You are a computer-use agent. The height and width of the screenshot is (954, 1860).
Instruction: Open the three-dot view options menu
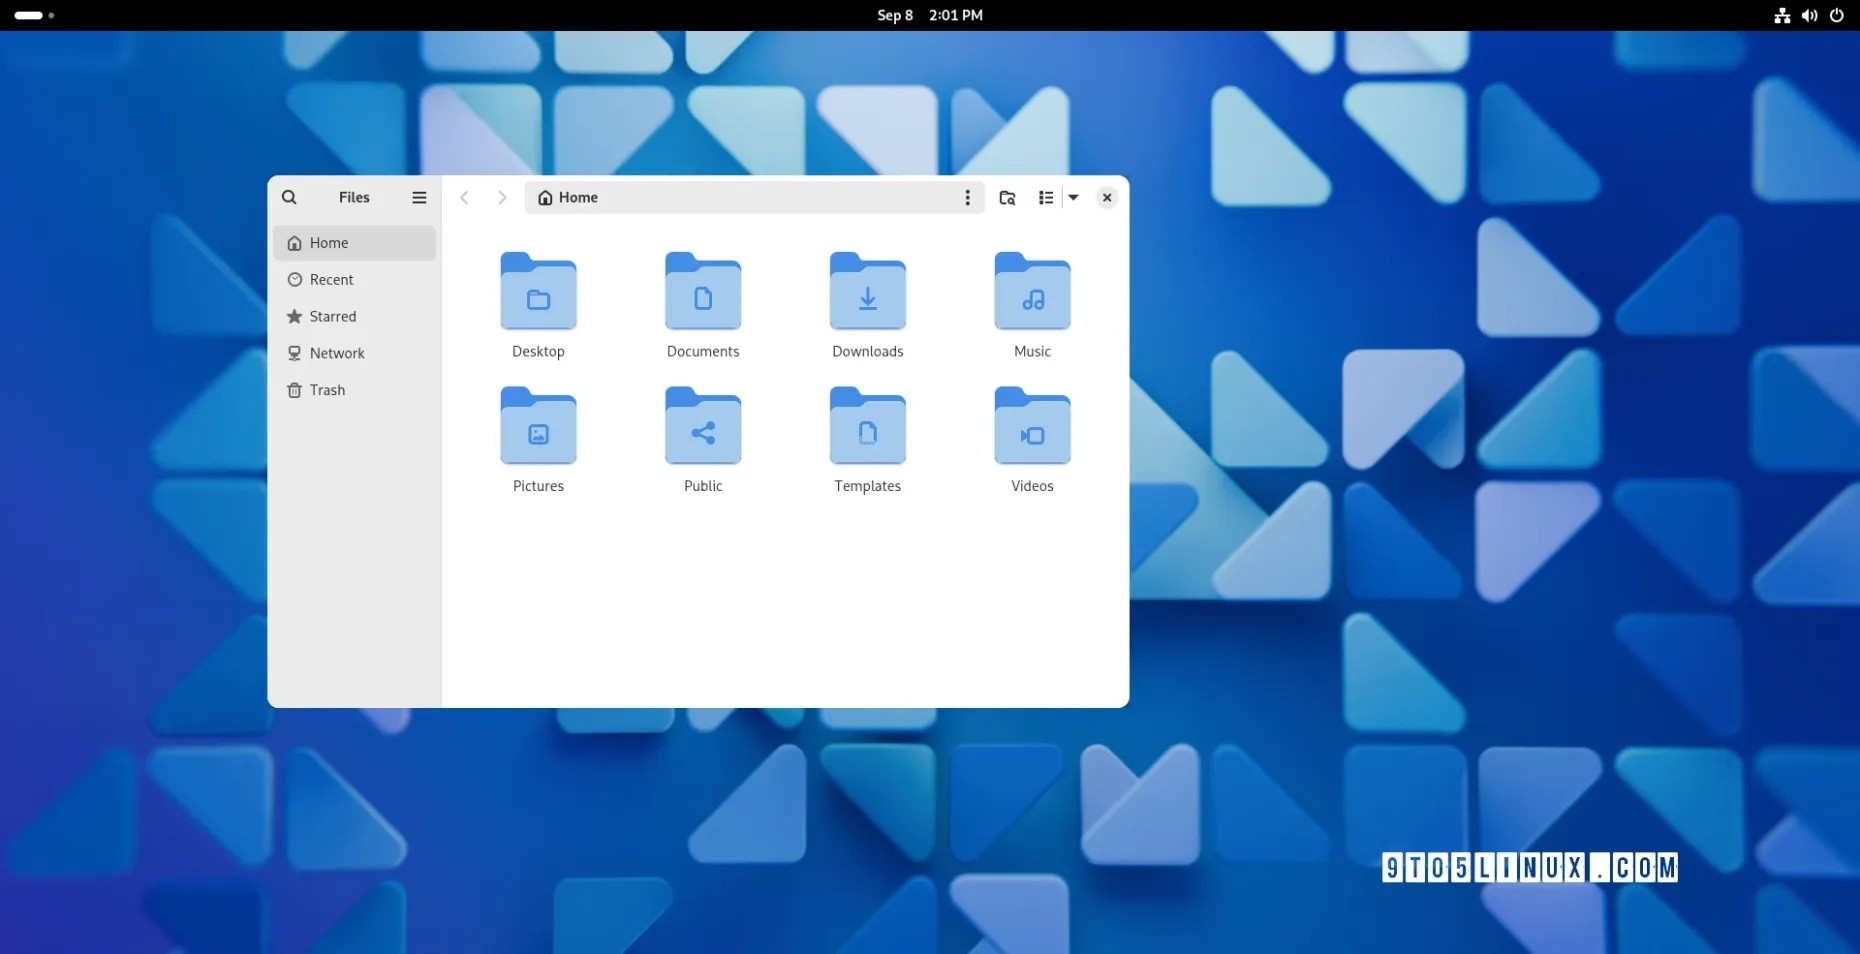pyautogui.click(x=968, y=197)
